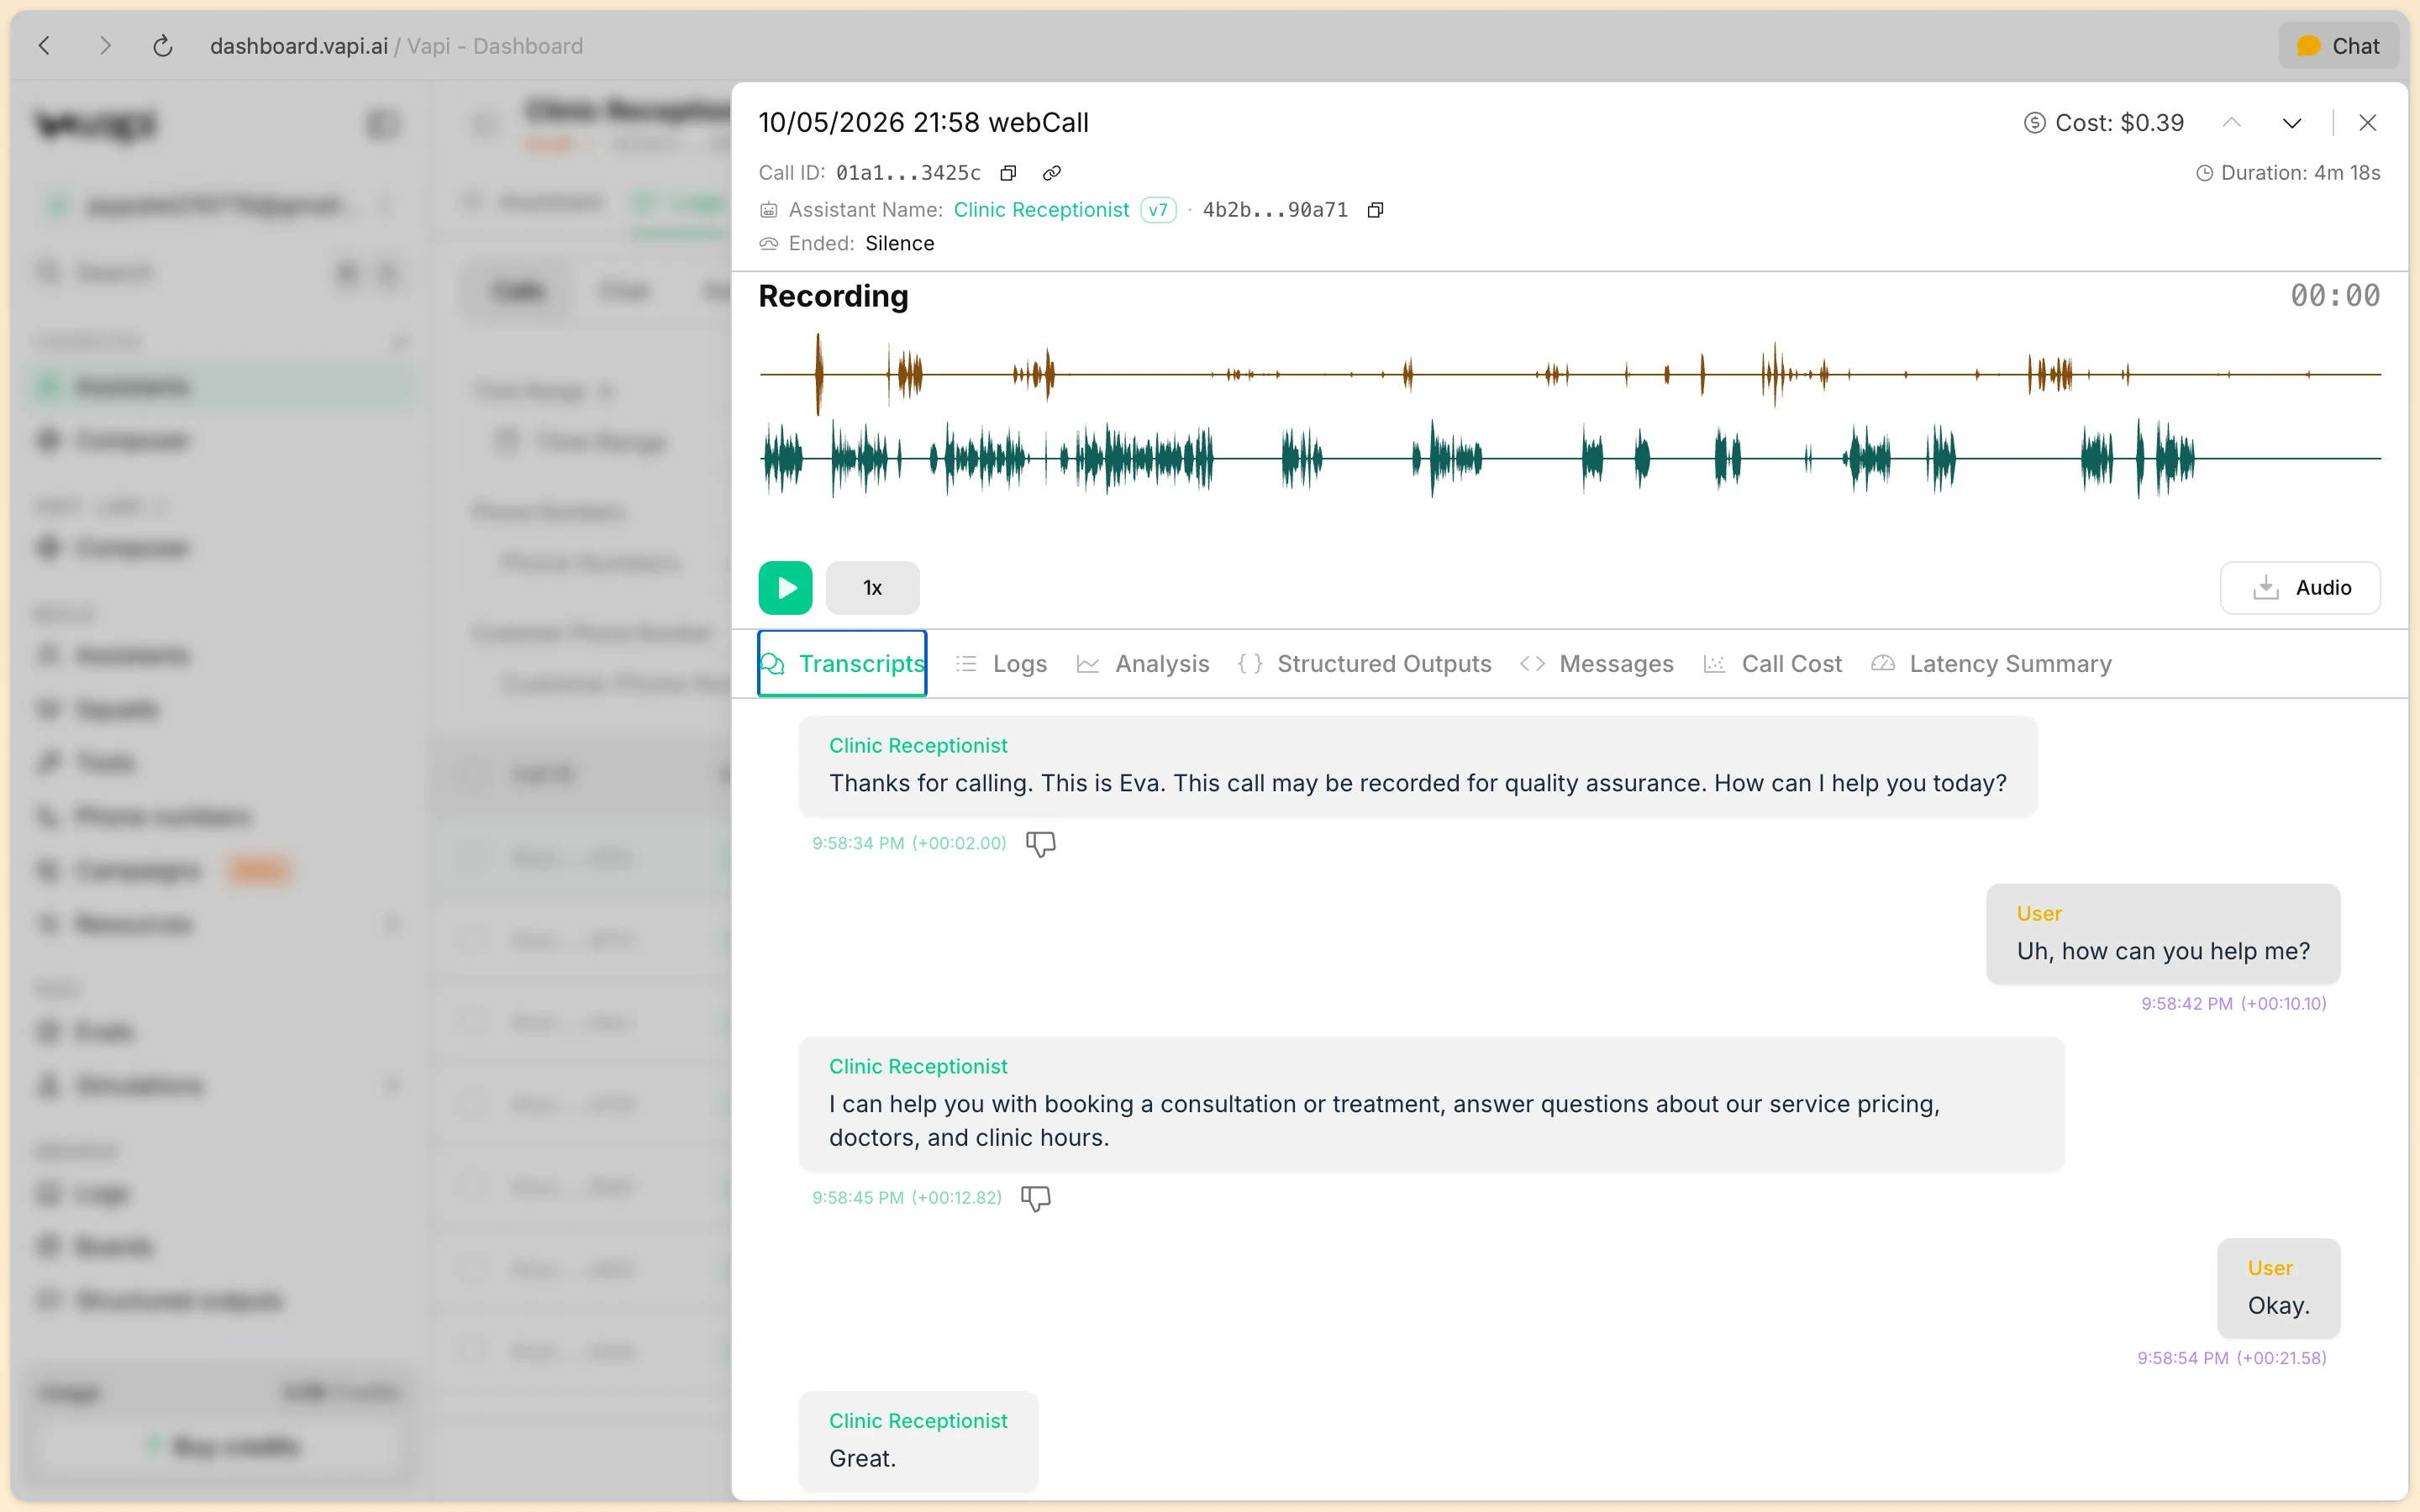Go back in browser history
Image resolution: width=2420 pixels, height=1512 pixels.
pos(45,46)
